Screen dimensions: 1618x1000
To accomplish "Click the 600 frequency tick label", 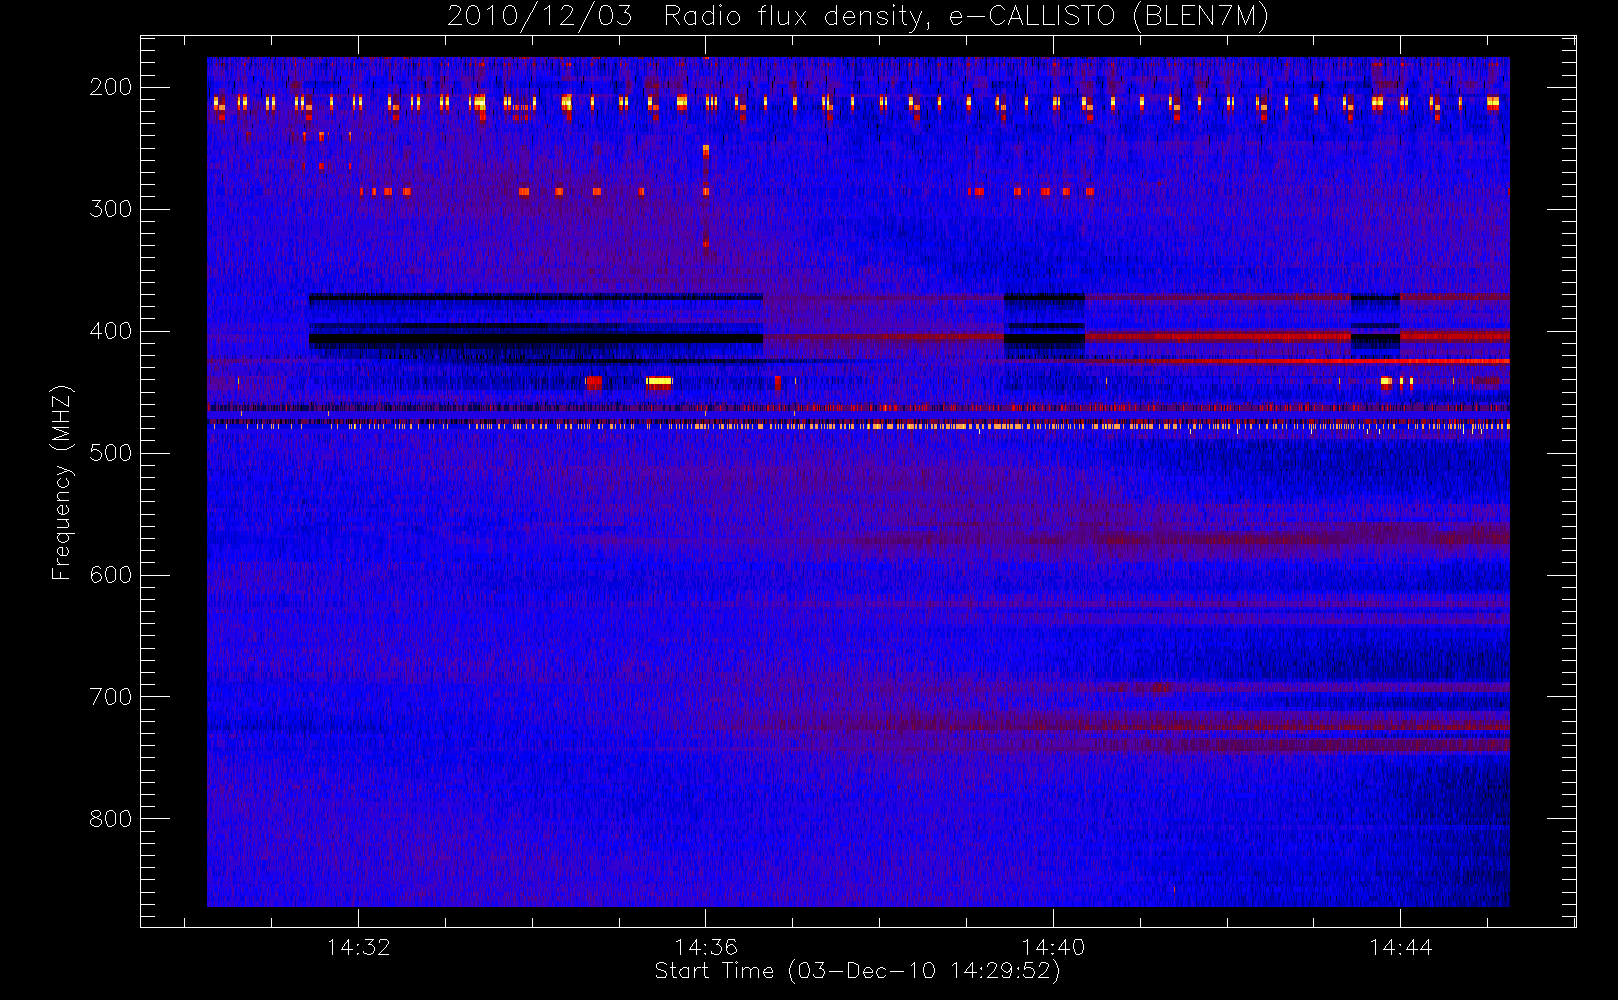I will [111, 575].
